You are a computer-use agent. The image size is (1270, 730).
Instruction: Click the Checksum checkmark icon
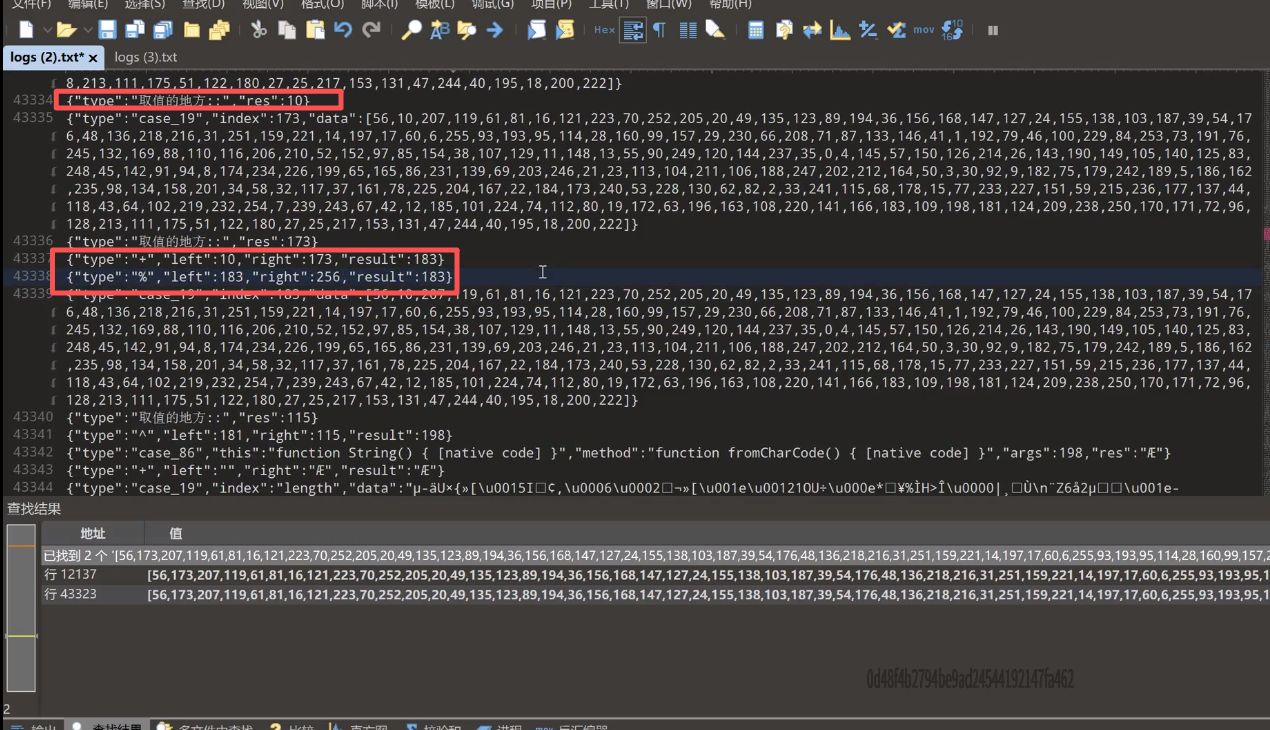pyautogui.click(x=896, y=30)
